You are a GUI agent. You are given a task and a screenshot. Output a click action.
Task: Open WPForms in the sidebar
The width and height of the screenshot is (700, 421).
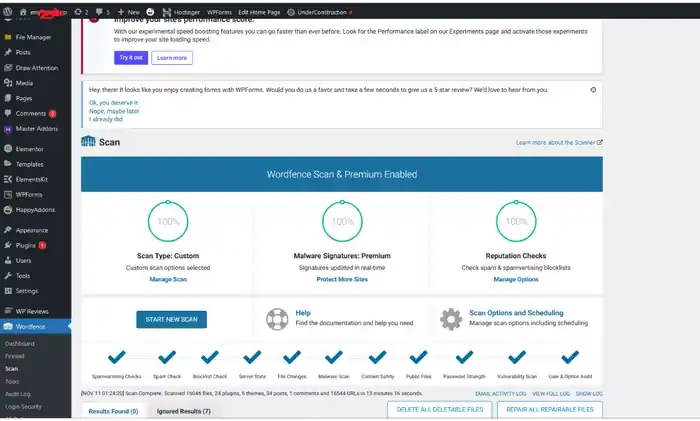(29, 195)
